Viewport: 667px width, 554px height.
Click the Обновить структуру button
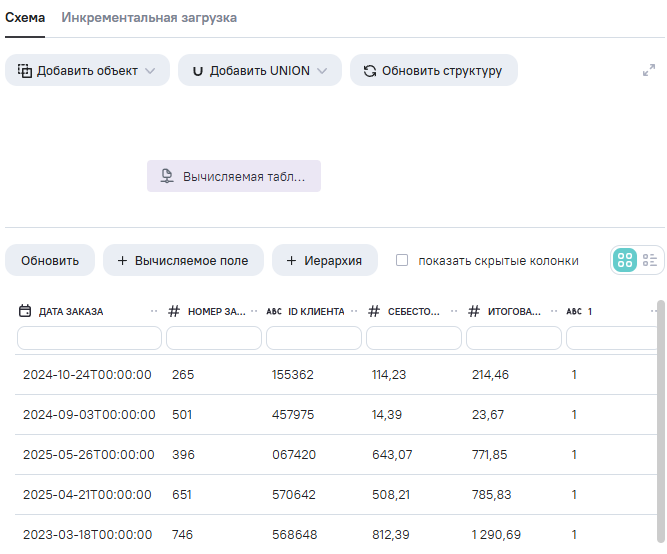tap(433, 71)
